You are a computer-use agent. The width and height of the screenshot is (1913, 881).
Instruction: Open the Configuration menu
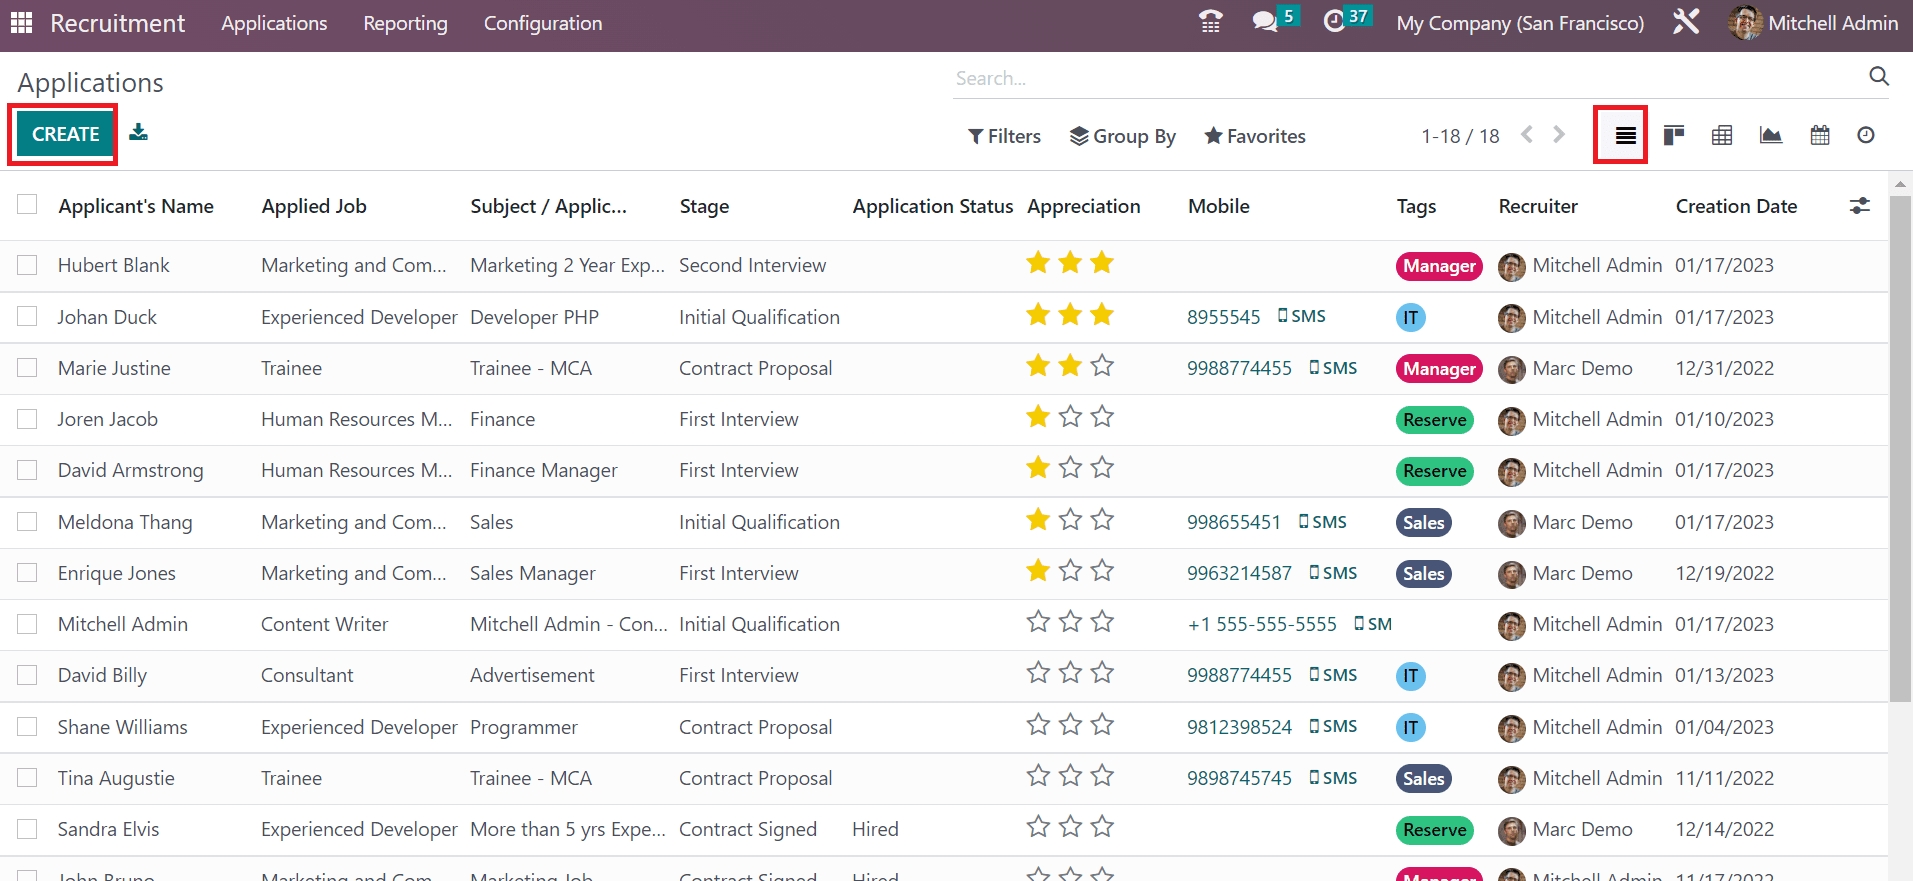(542, 23)
